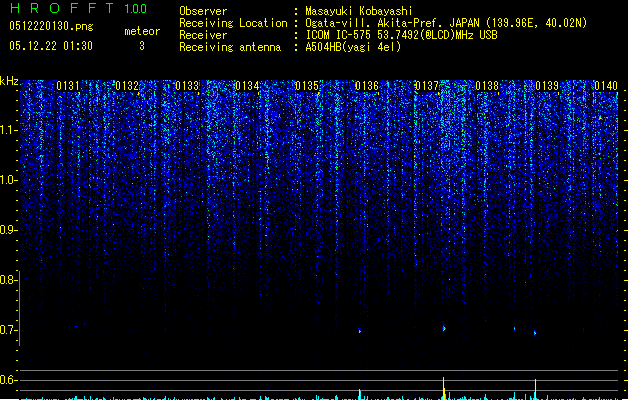Click the 0.9 frequency axis label
This screenshot has height=400, width=629.
(x=8, y=230)
